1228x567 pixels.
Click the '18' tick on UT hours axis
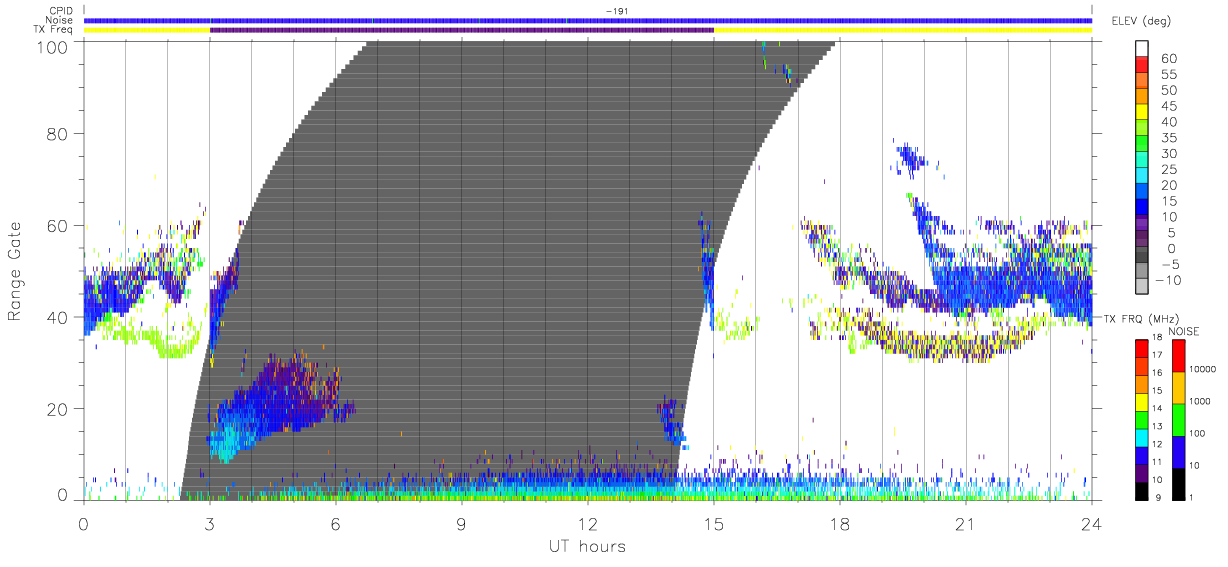tap(840, 522)
